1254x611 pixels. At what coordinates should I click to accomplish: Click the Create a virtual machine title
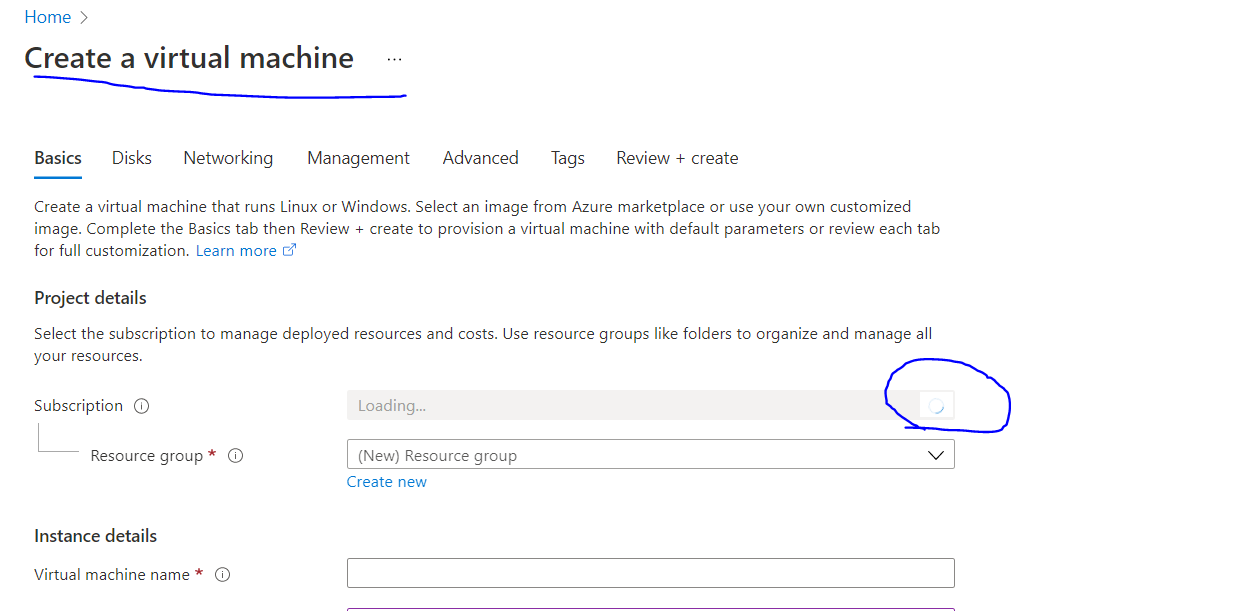point(189,58)
